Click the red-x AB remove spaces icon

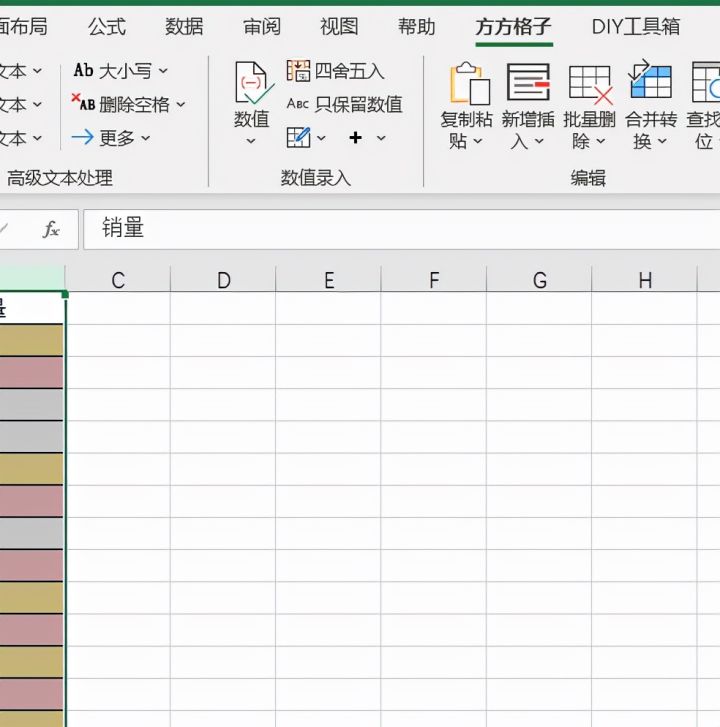coord(83,102)
